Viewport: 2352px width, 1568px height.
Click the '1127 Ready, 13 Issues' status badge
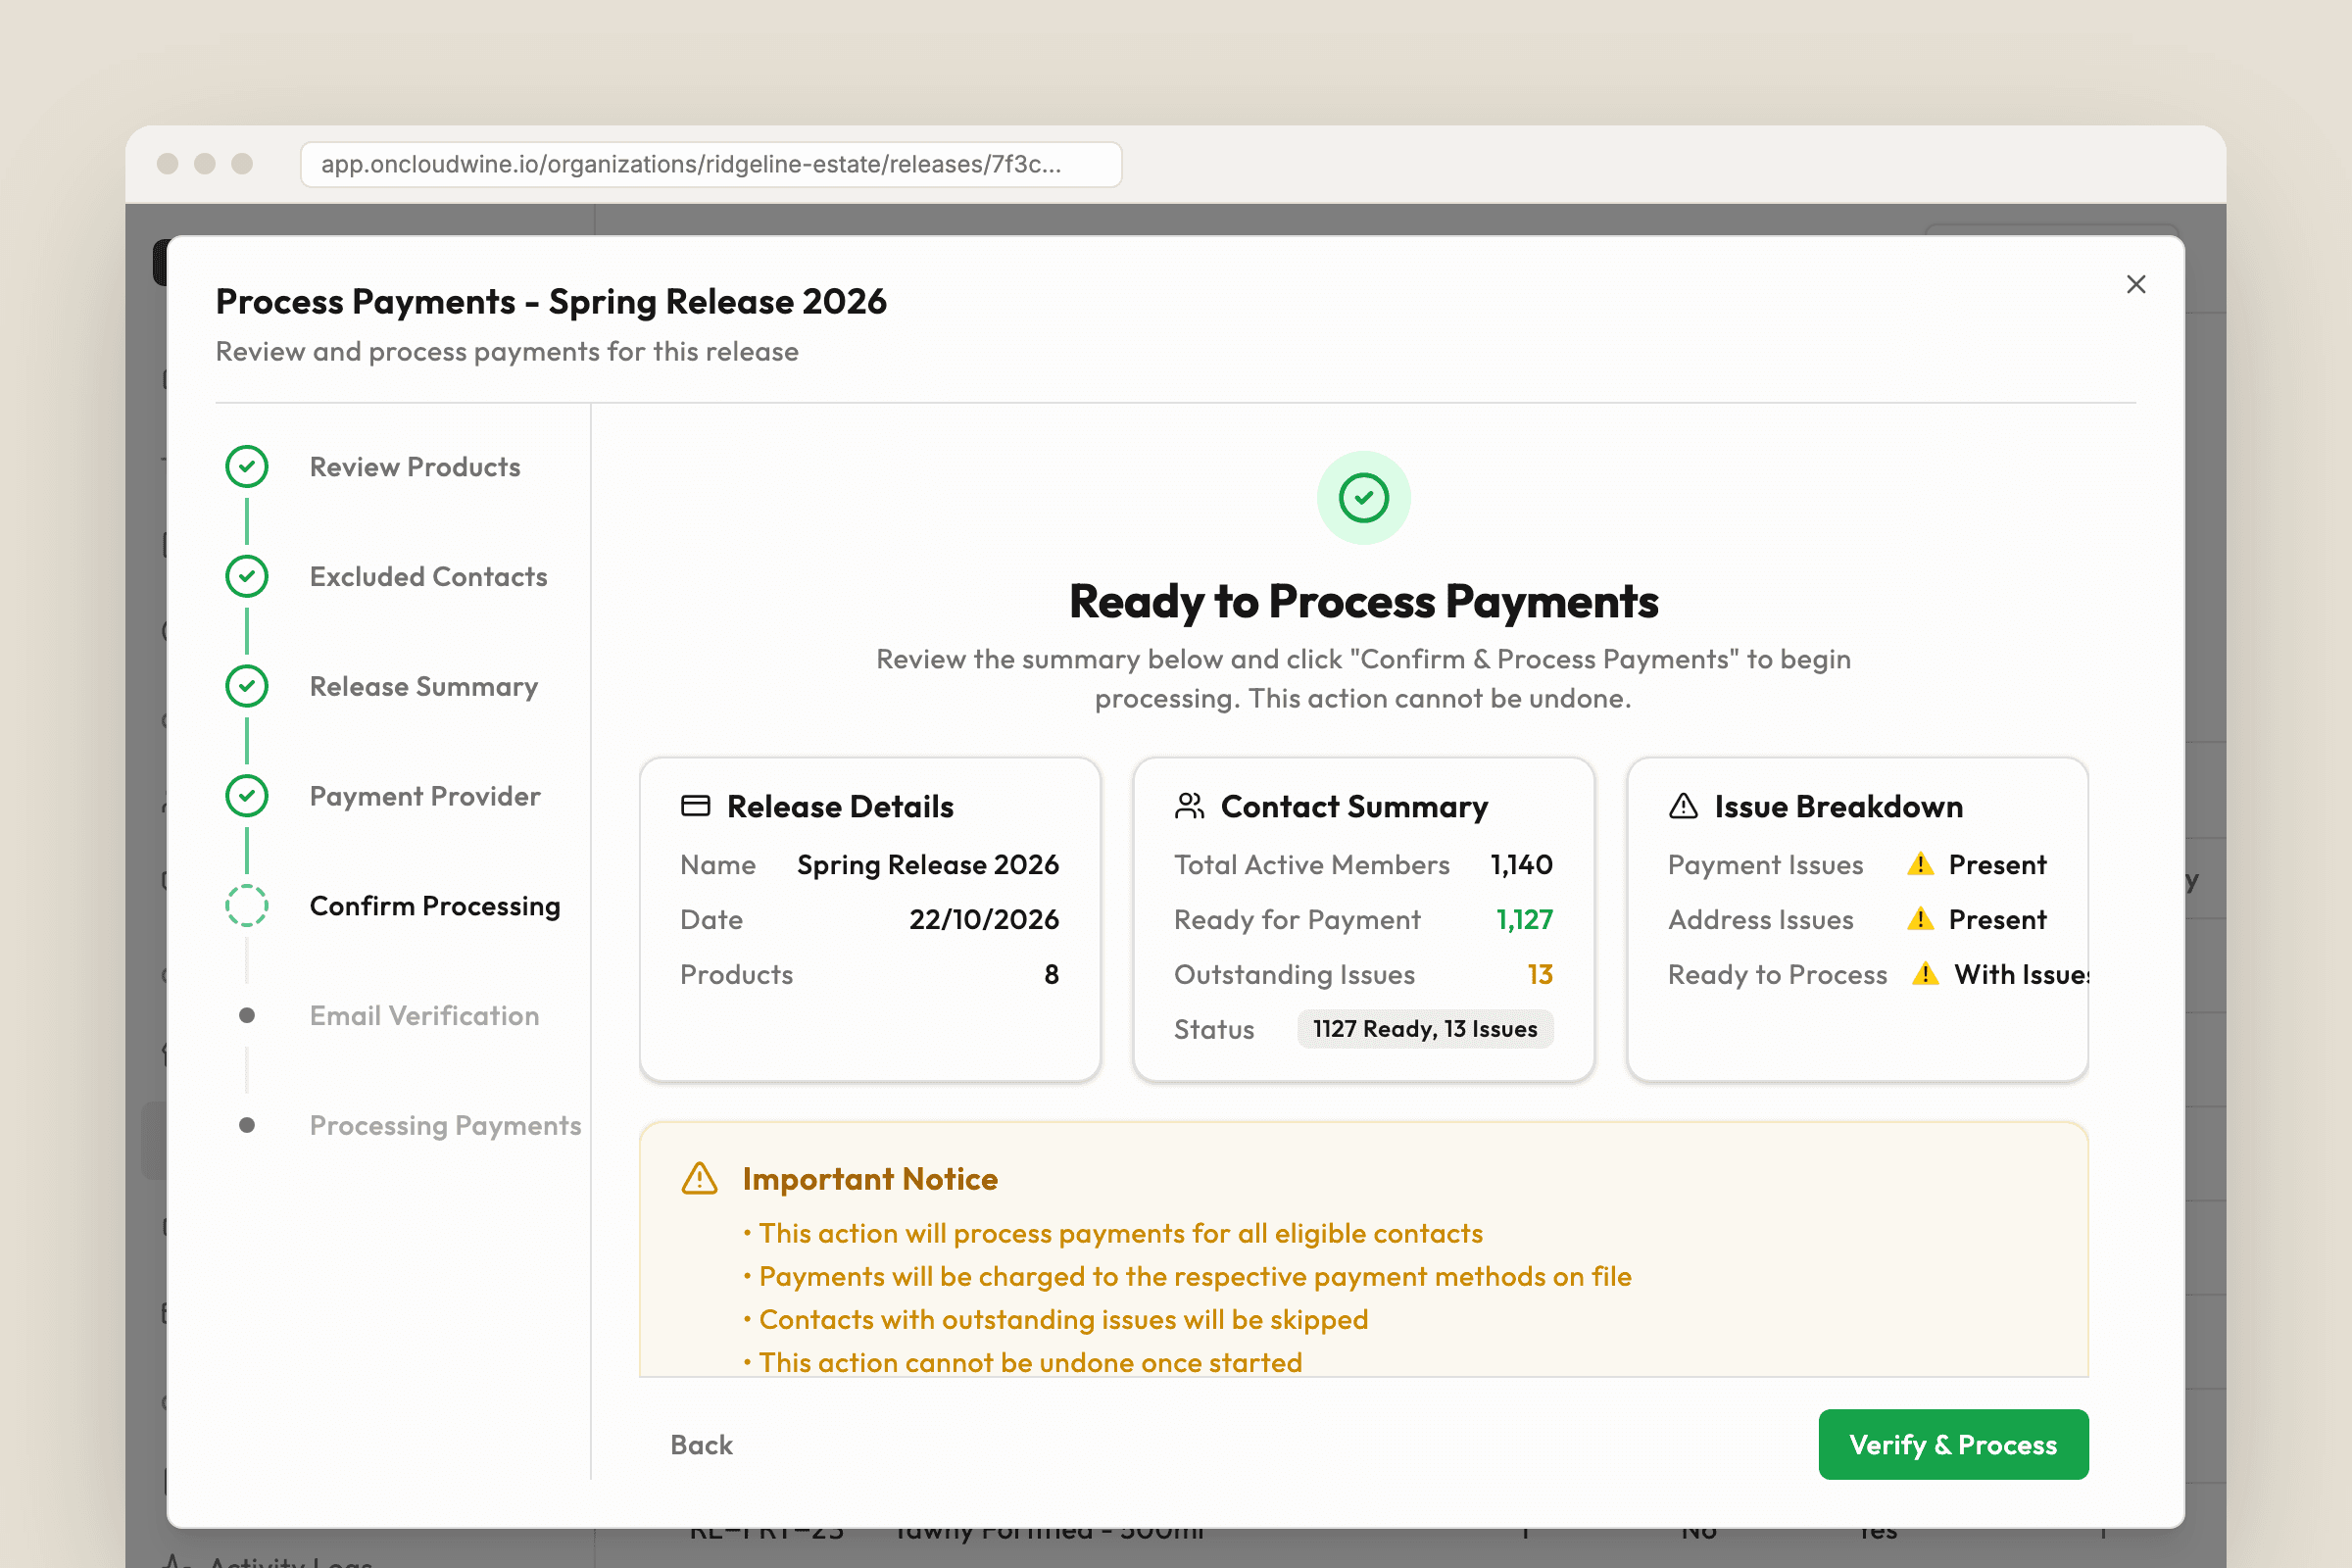[x=1425, y=1029]
